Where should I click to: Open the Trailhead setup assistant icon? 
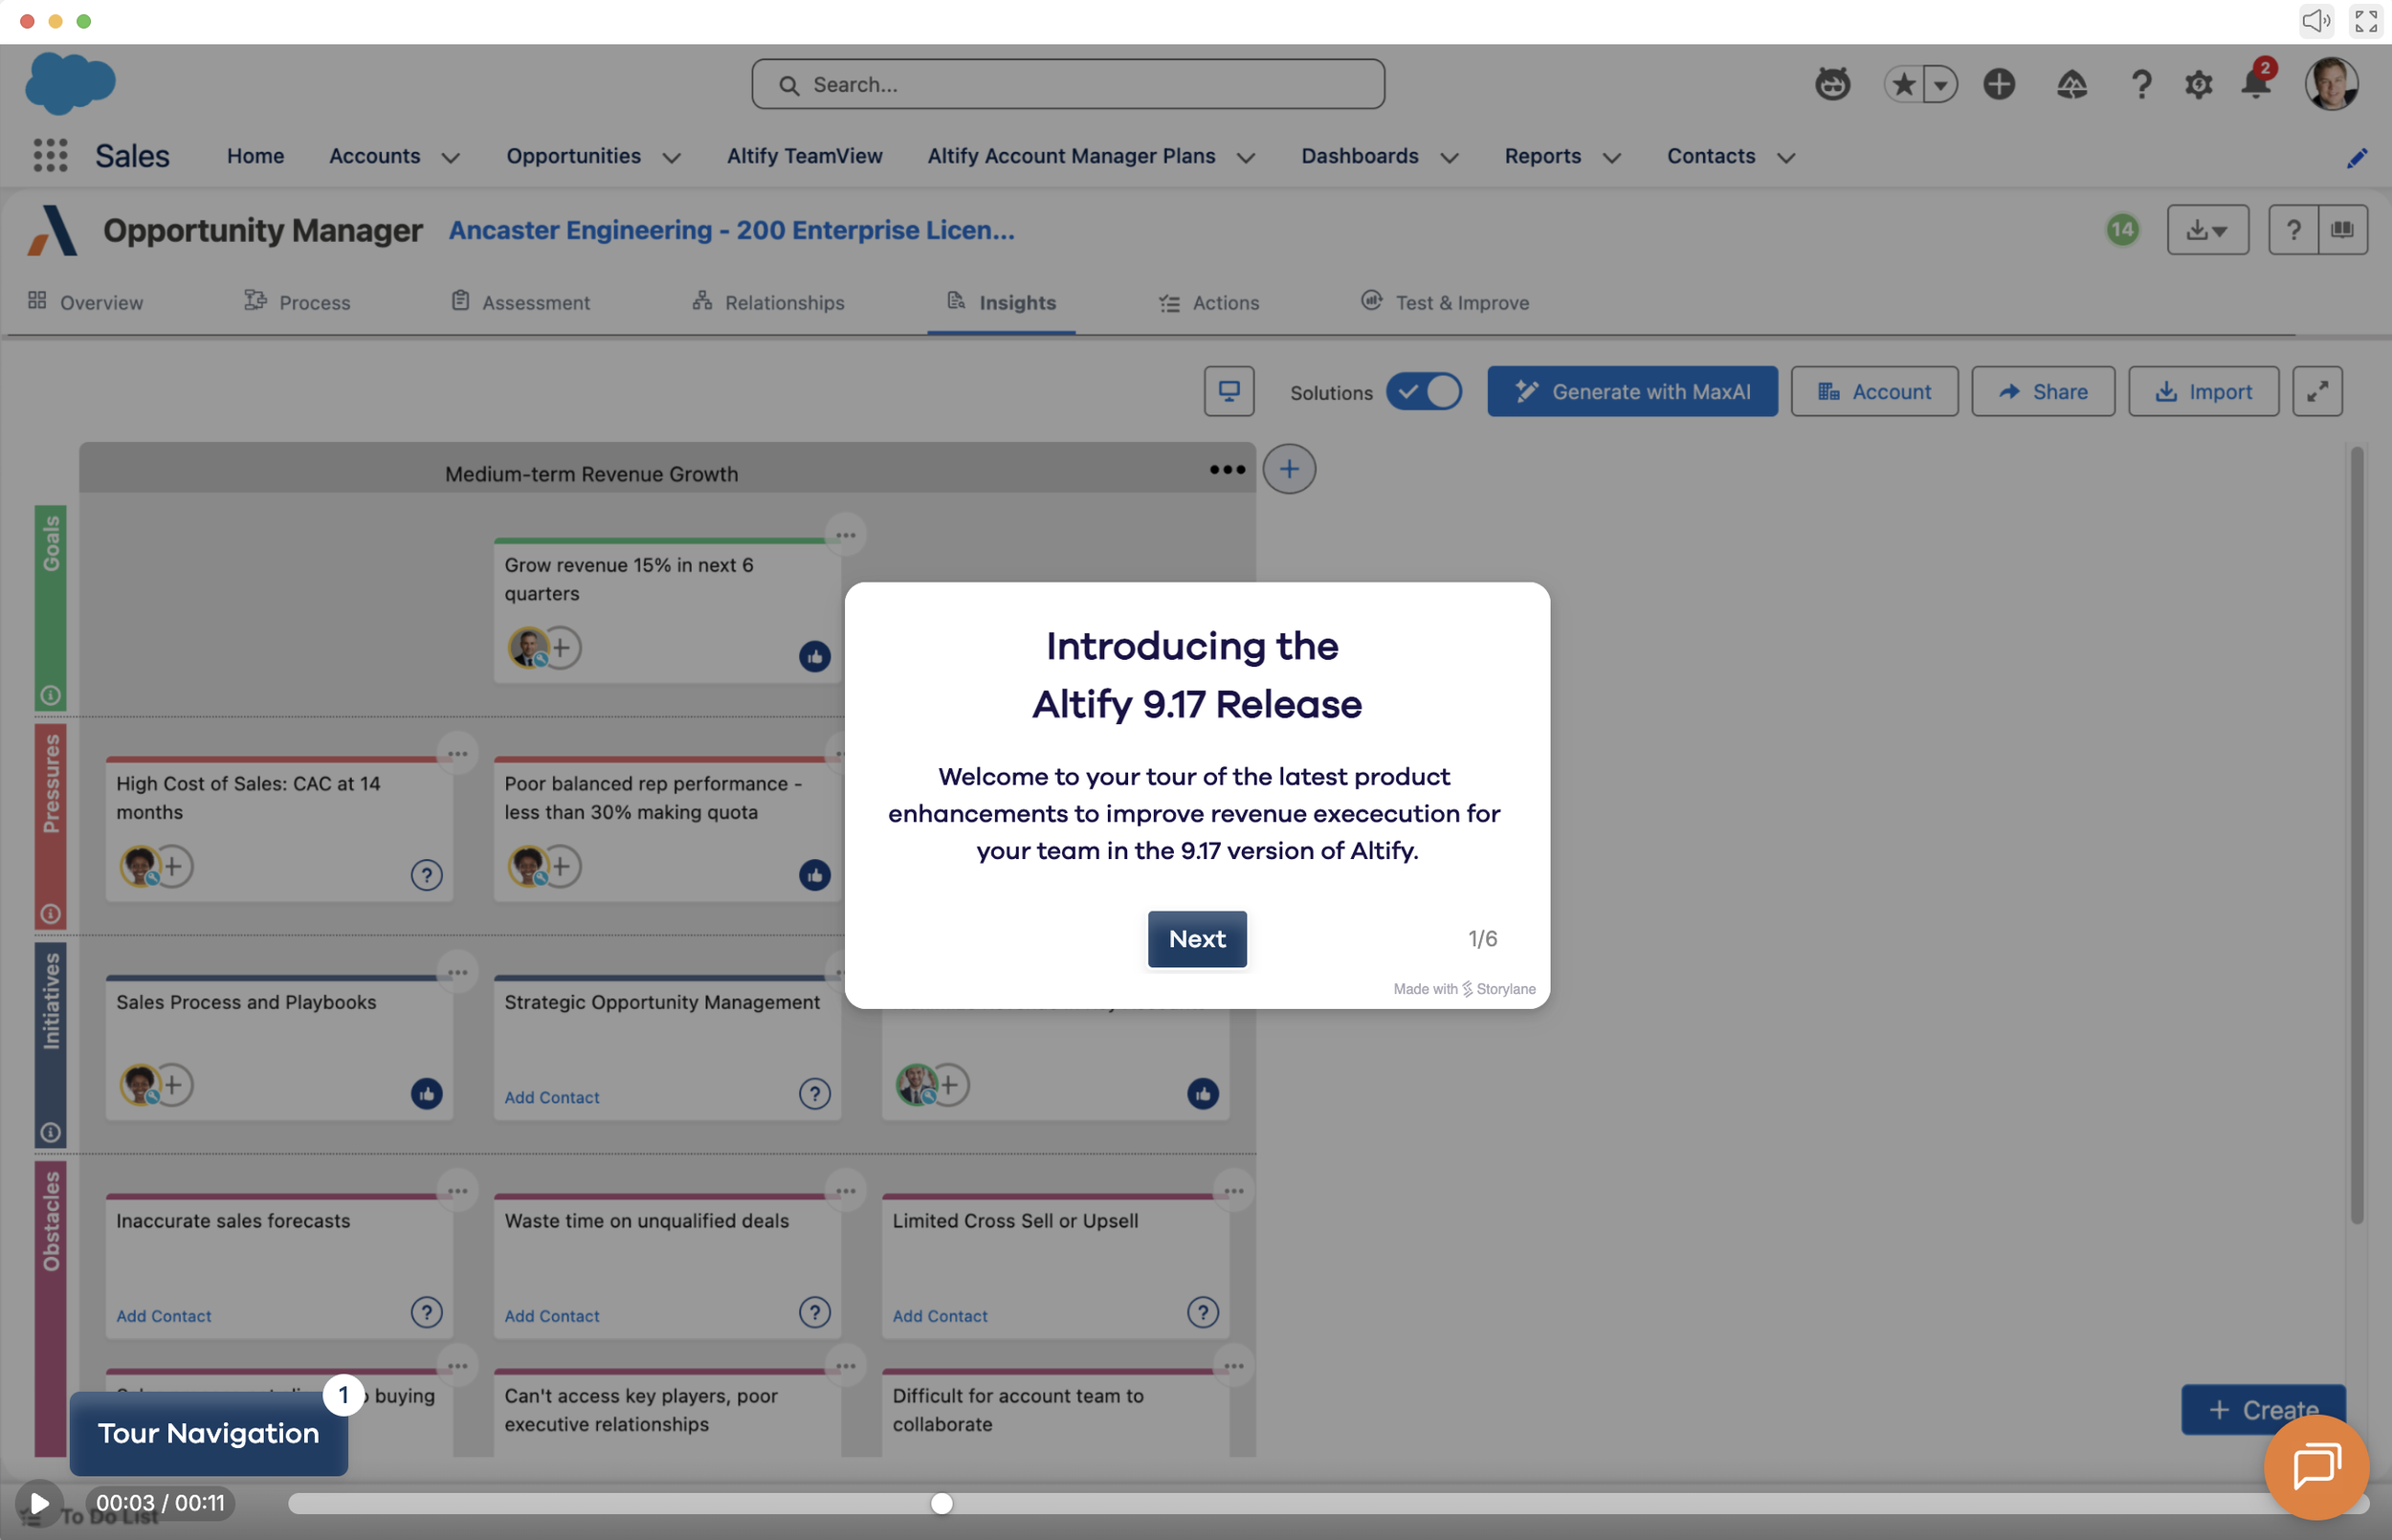click(2071, 84)
